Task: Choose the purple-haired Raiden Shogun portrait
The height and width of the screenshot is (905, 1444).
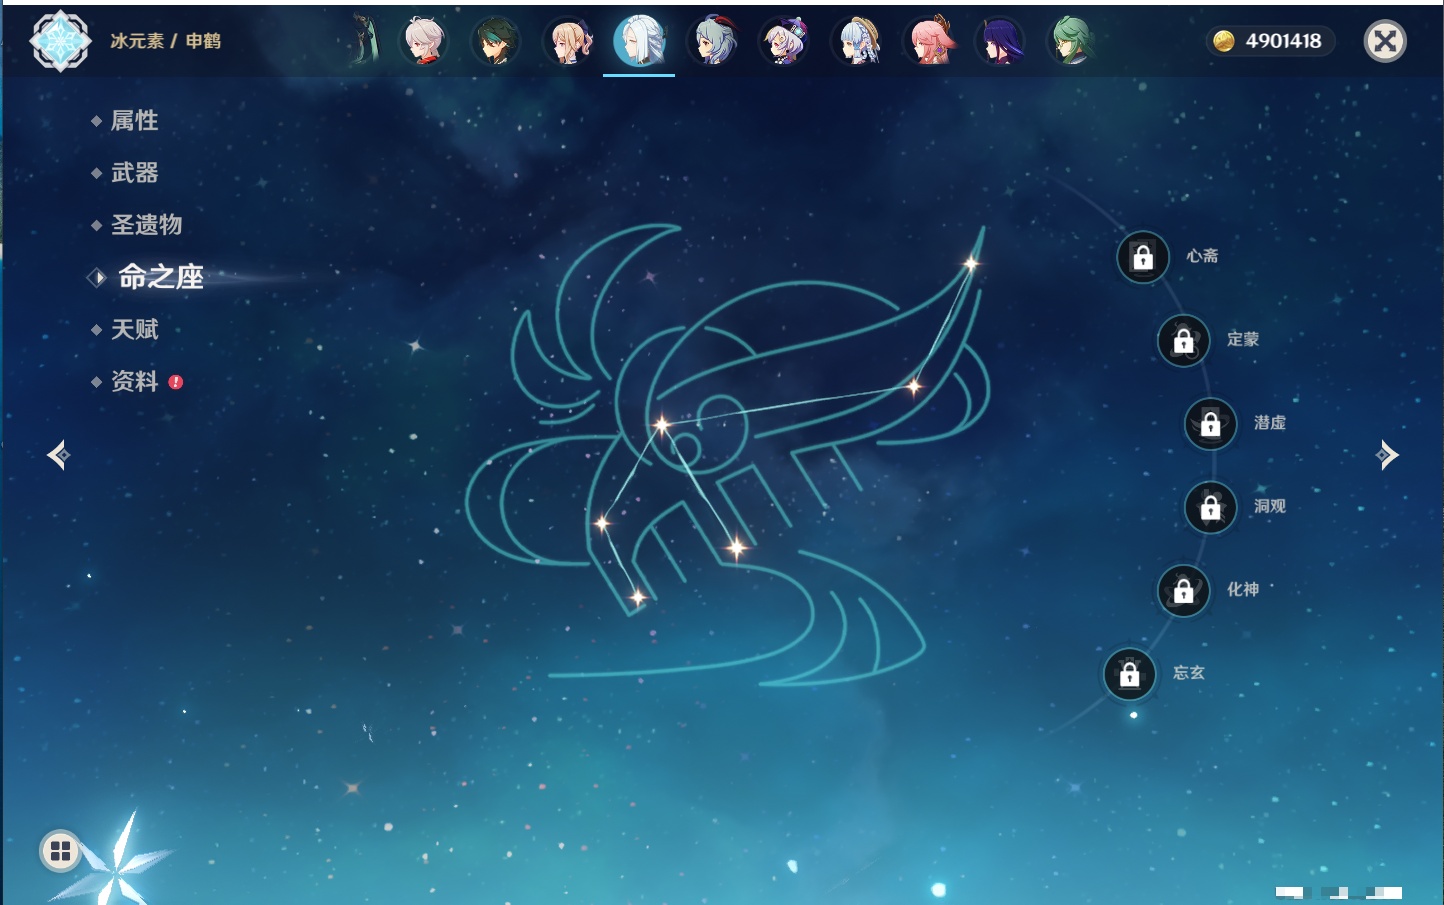Action: pos(1000,42)
